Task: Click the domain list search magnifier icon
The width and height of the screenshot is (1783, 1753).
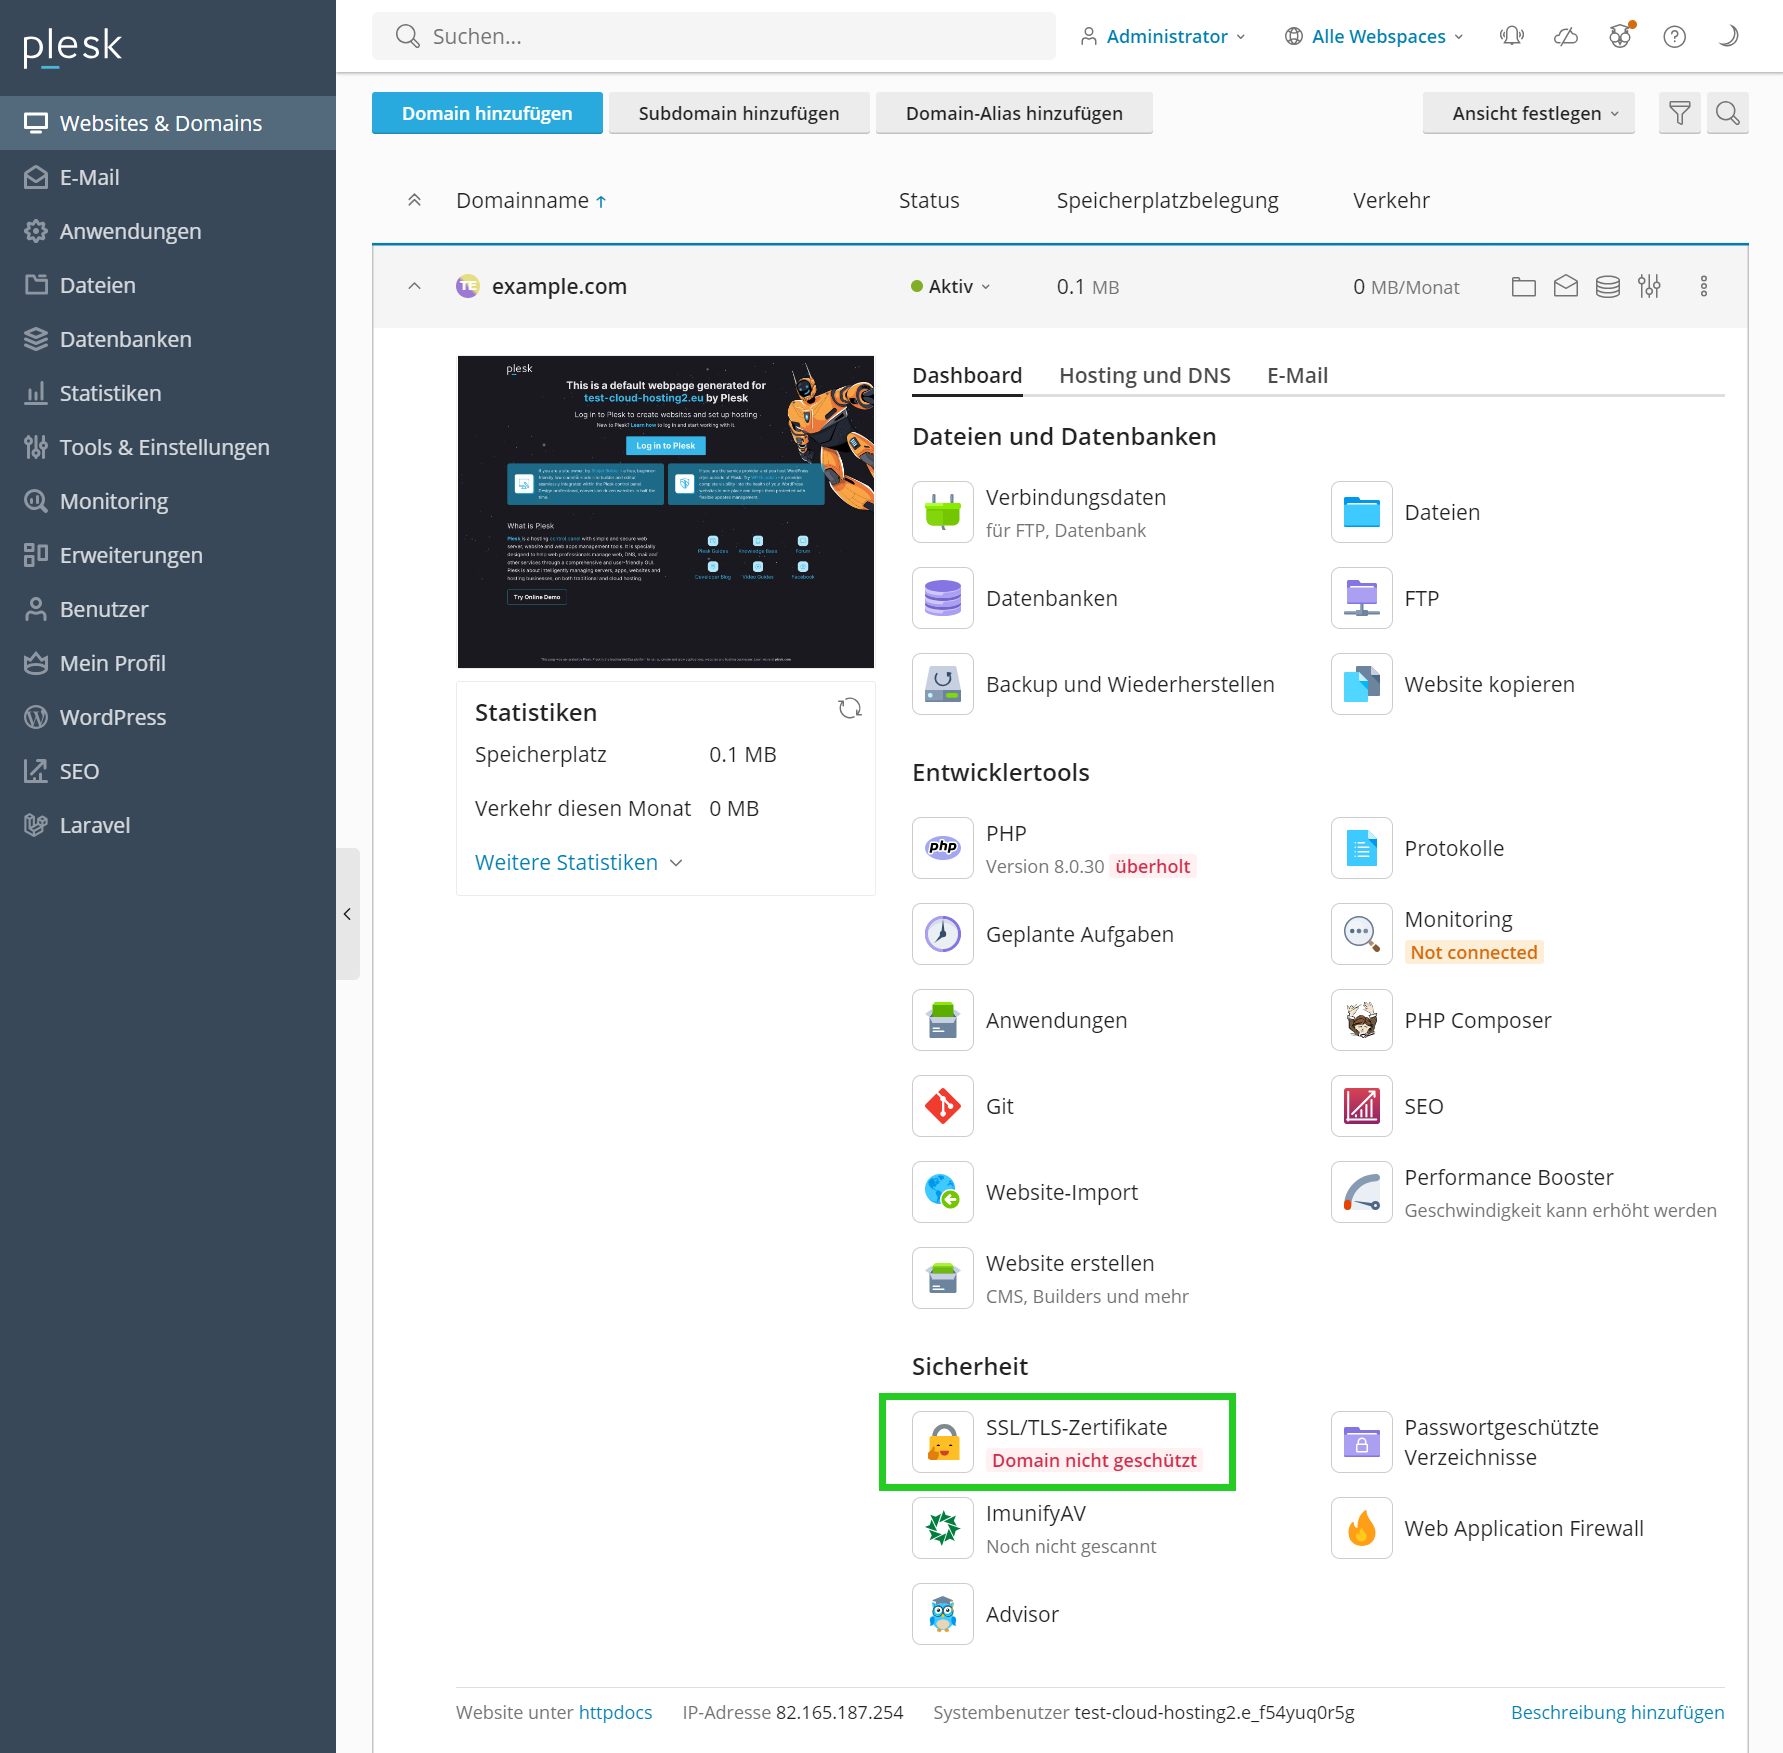Action: [x=1728, y=113]
